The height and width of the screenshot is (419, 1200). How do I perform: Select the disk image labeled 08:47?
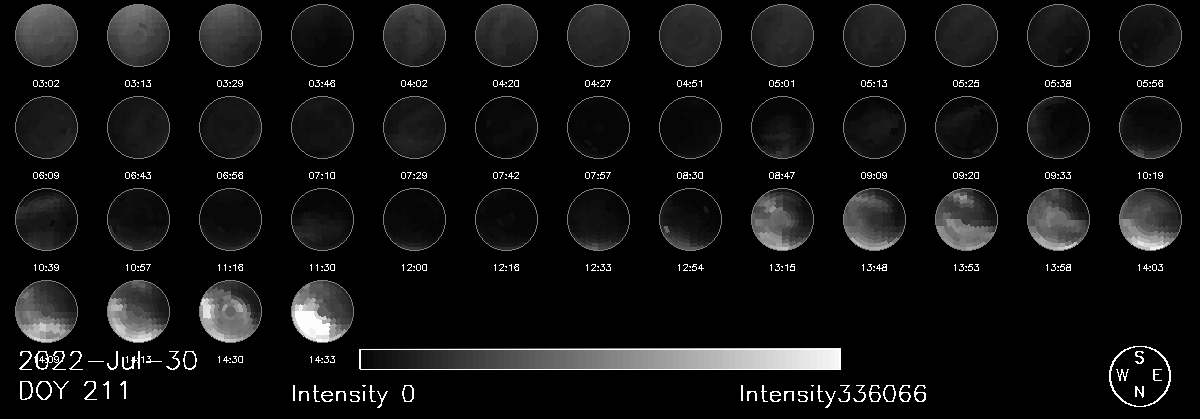782,126
